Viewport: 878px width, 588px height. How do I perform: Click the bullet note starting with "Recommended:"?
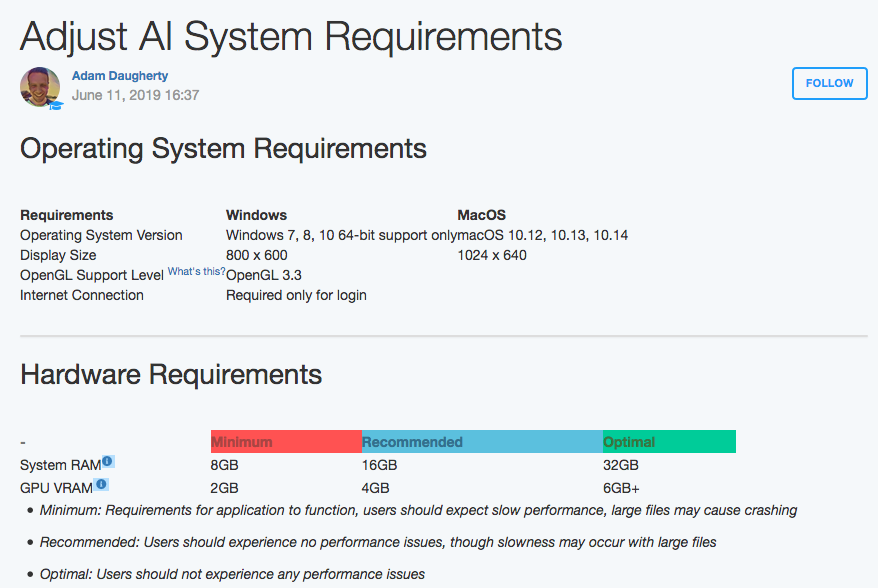378,543
